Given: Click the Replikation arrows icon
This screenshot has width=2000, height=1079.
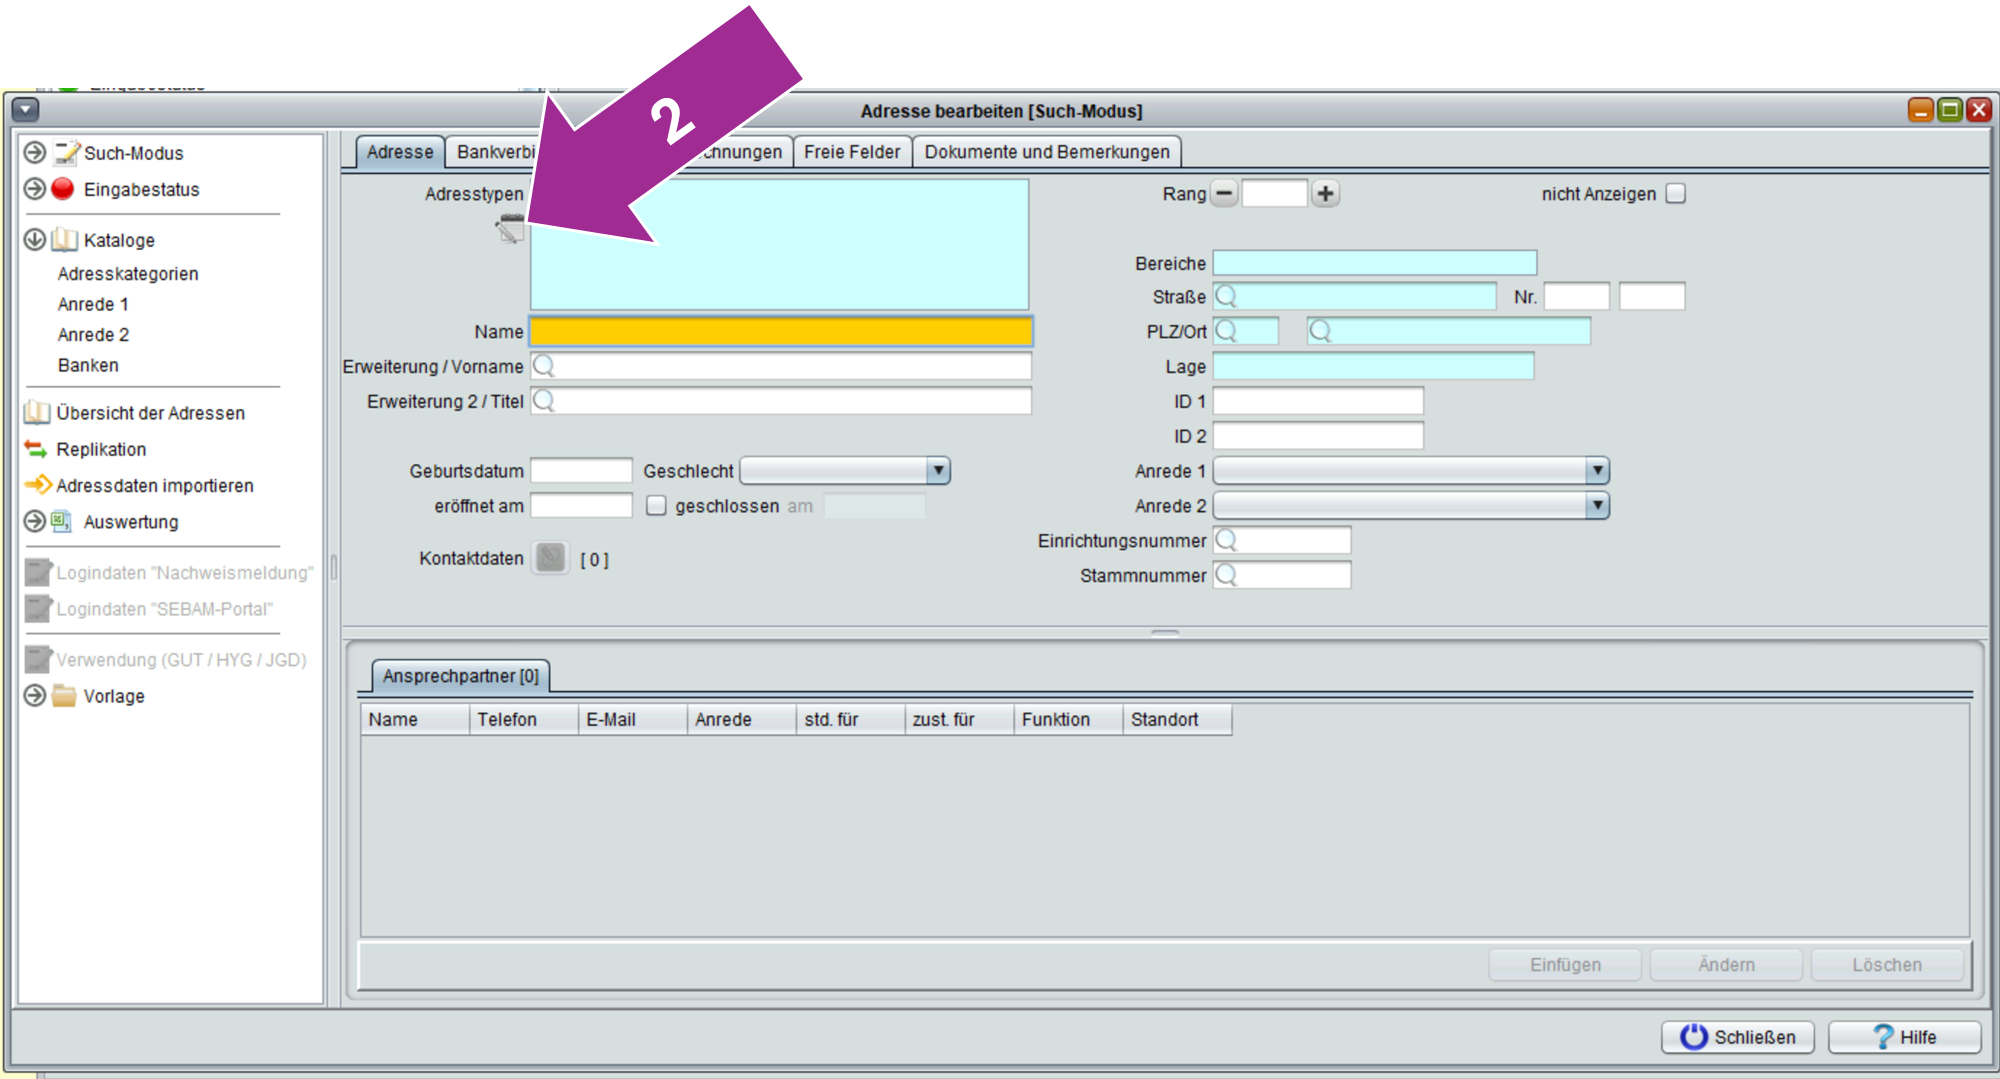Looking at the screenshot, I should 36,449.
